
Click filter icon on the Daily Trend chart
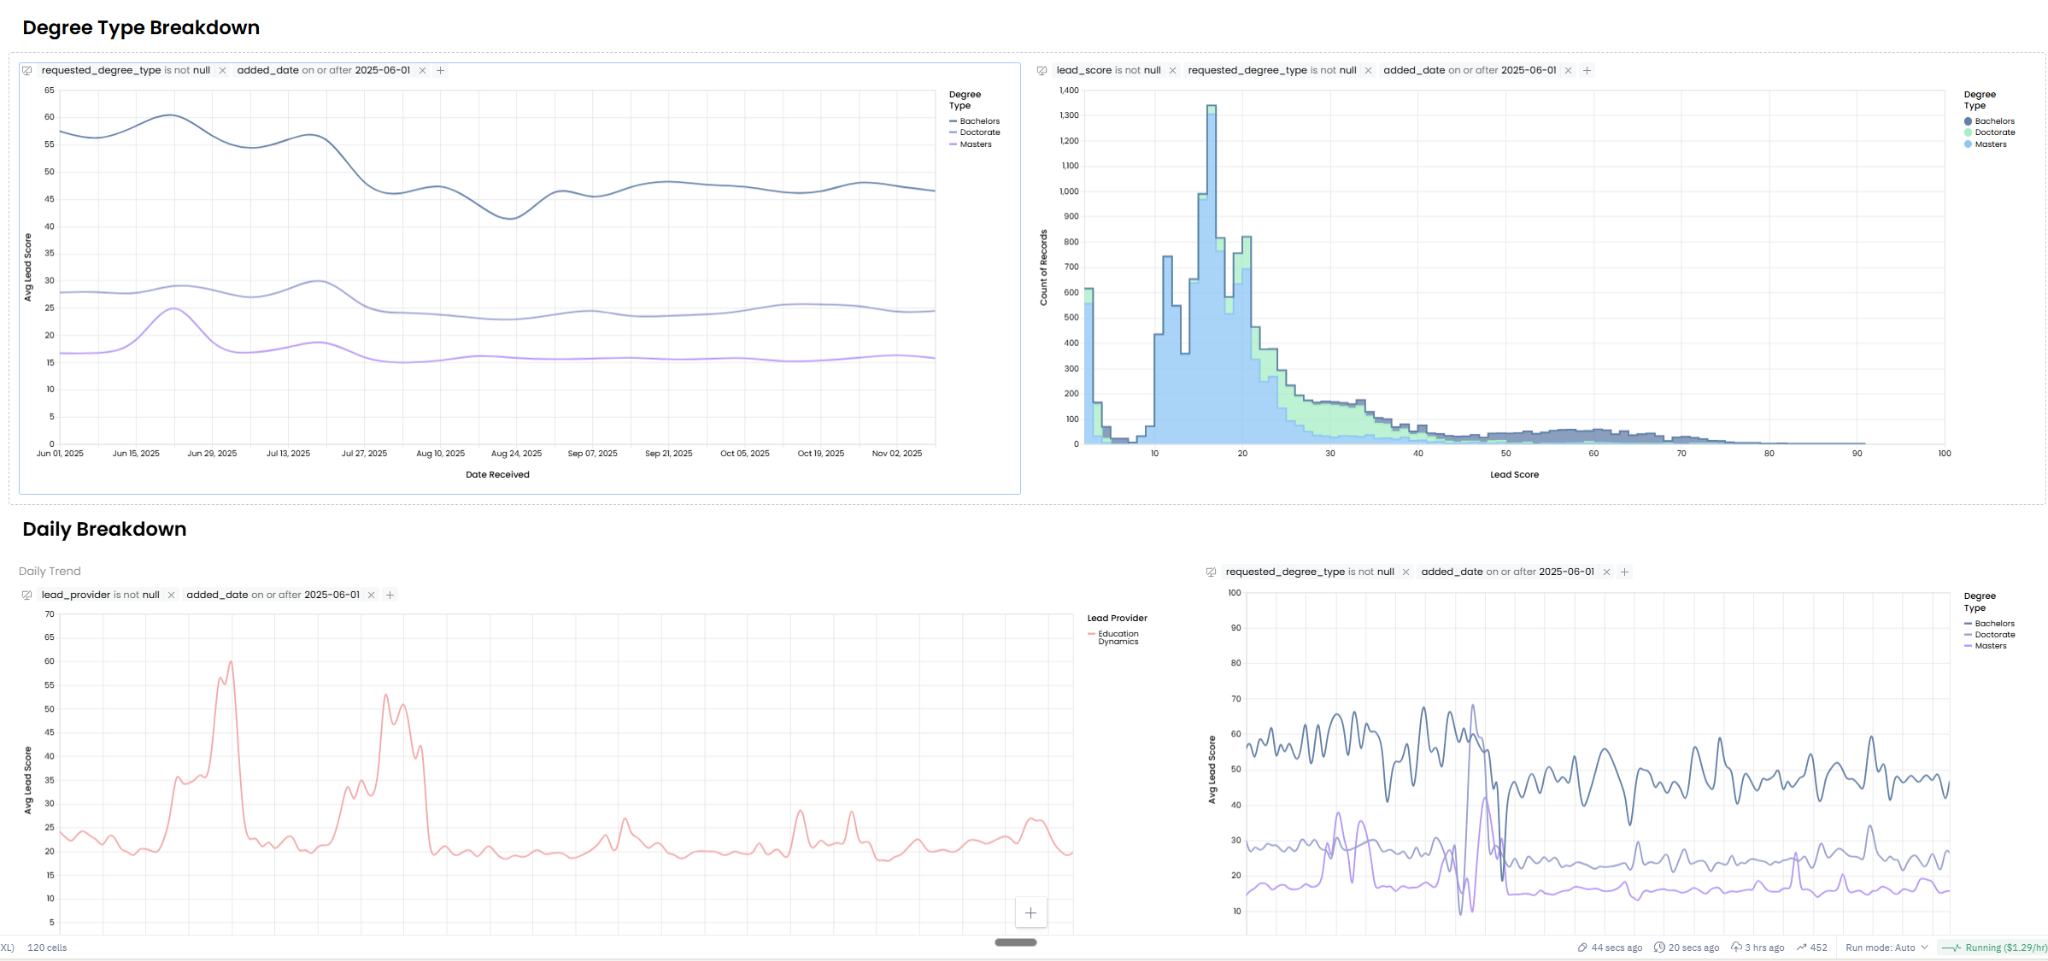27,595
